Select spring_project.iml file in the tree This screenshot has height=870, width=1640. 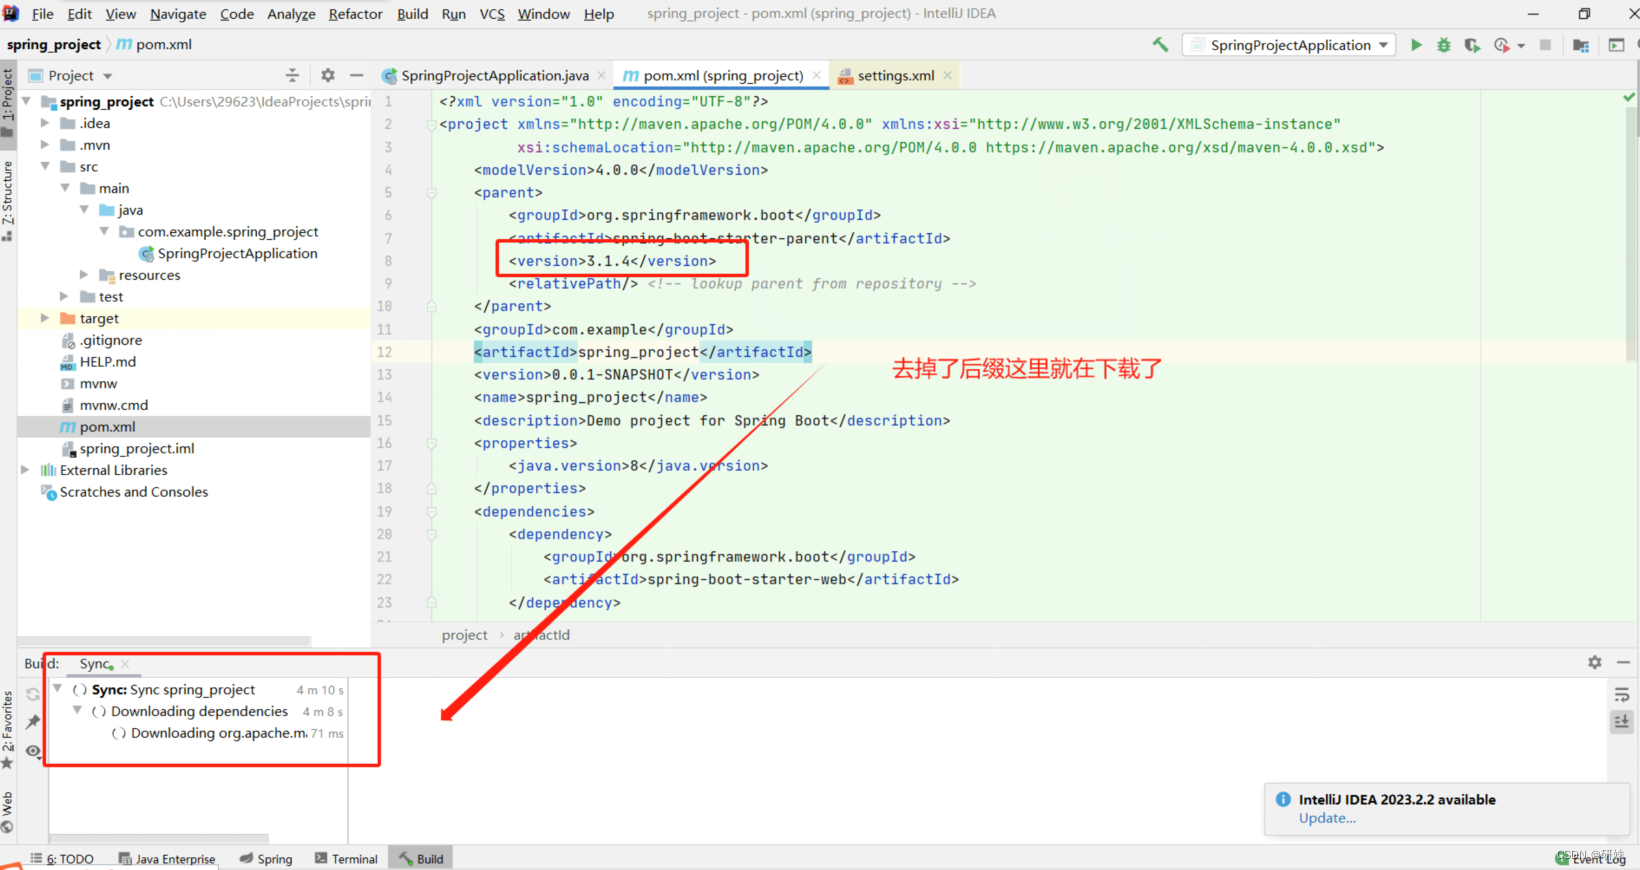[137, 449]
